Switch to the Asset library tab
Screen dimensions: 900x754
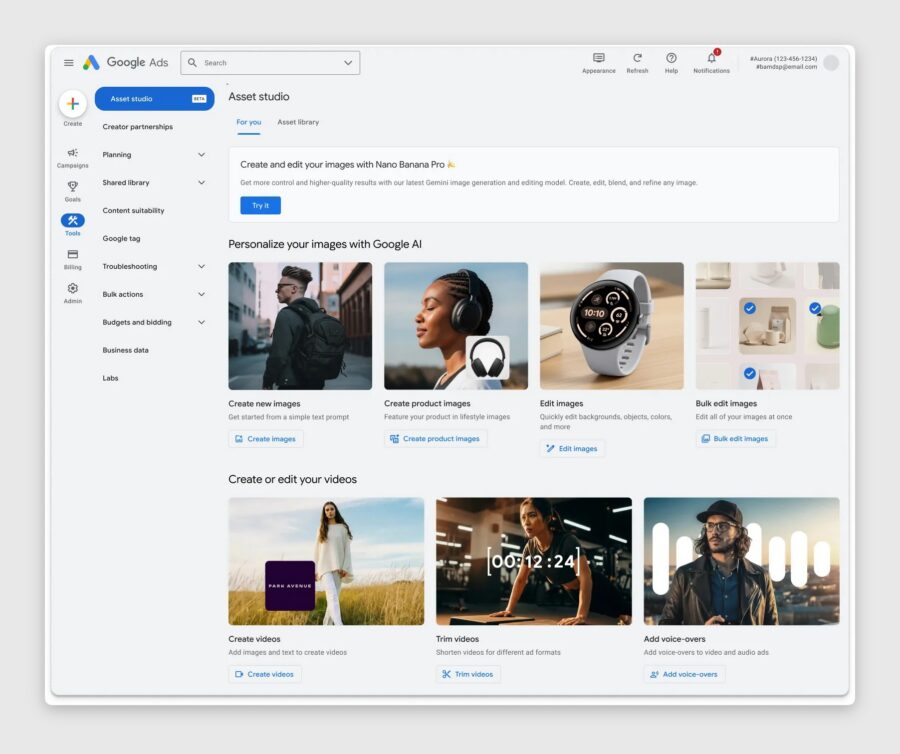click(298, 122)
